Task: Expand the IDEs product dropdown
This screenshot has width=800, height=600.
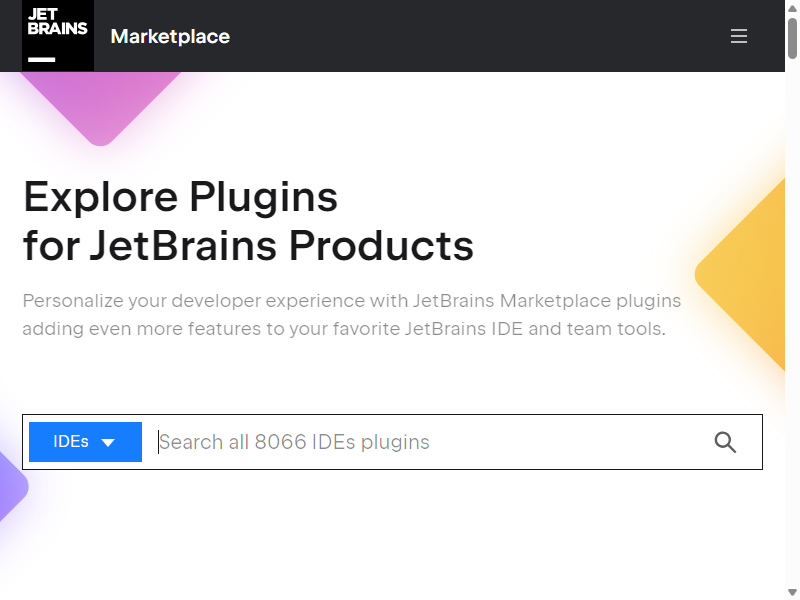Action: tap(85, 442)
